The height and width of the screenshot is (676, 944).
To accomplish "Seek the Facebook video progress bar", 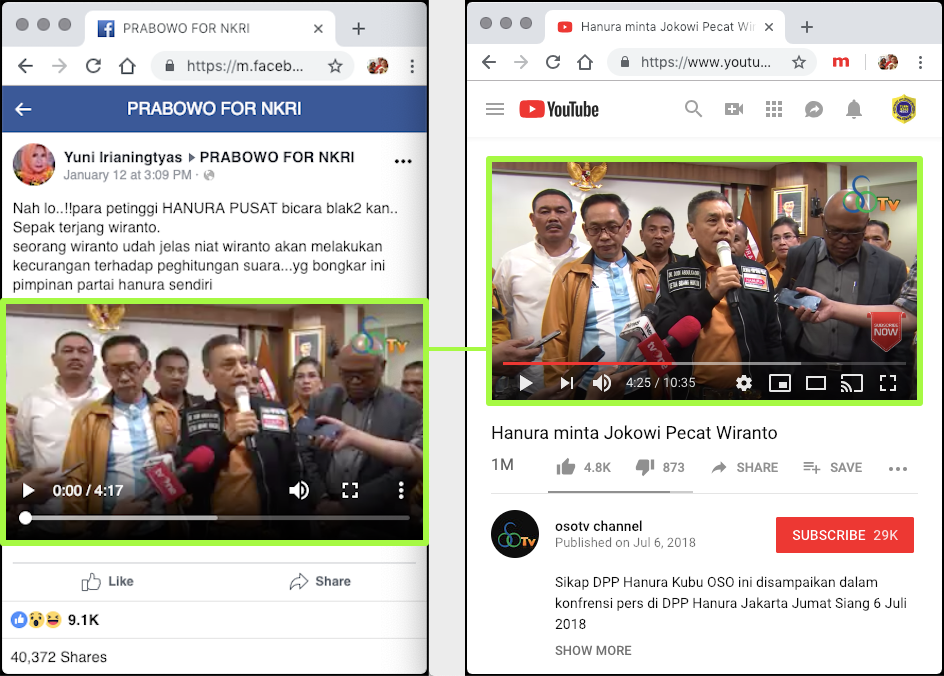I will (x=217, y=518).
